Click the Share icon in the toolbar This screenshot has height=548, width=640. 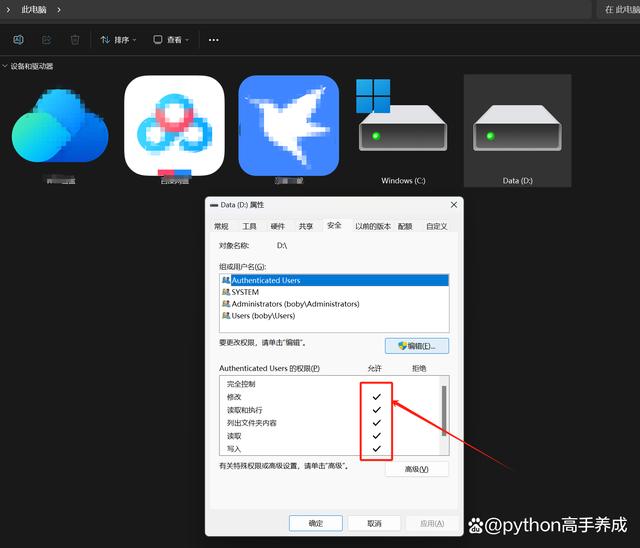[x=46, y=40]
